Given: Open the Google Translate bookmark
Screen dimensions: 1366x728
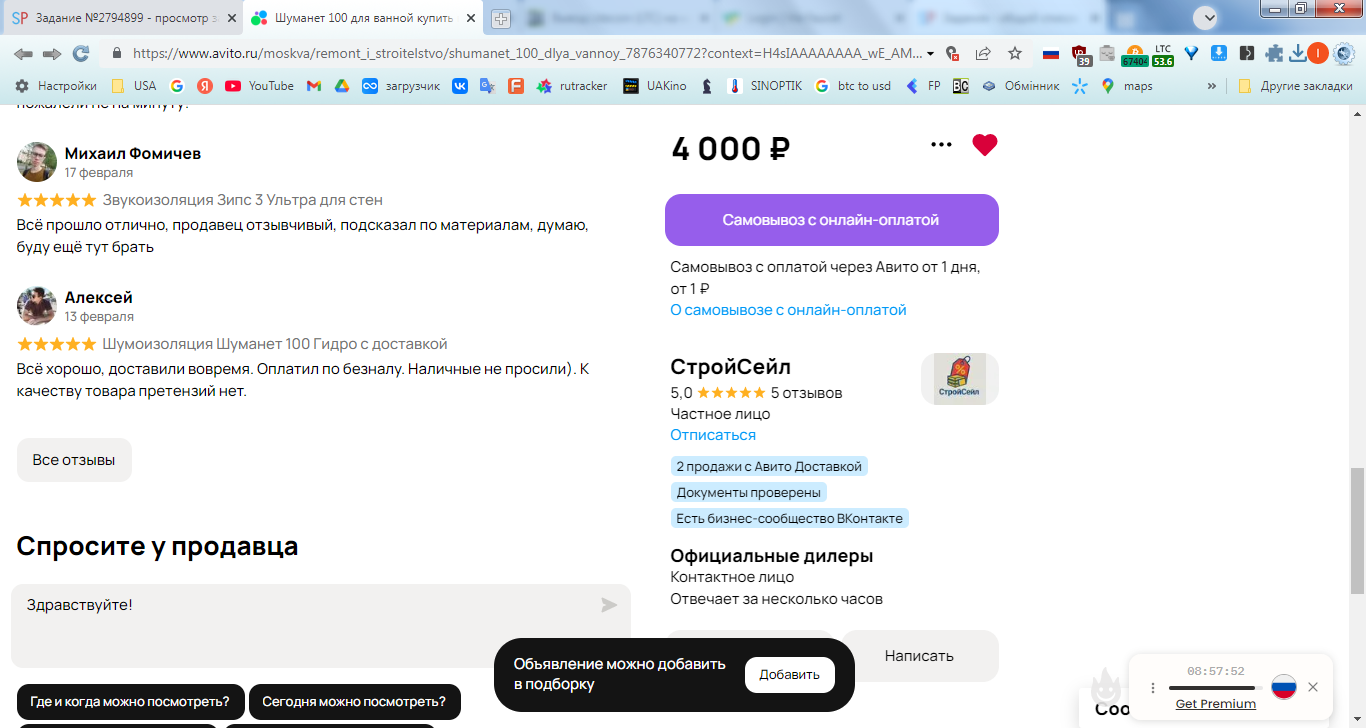Looking at the screenshot, I should [488, 86].
